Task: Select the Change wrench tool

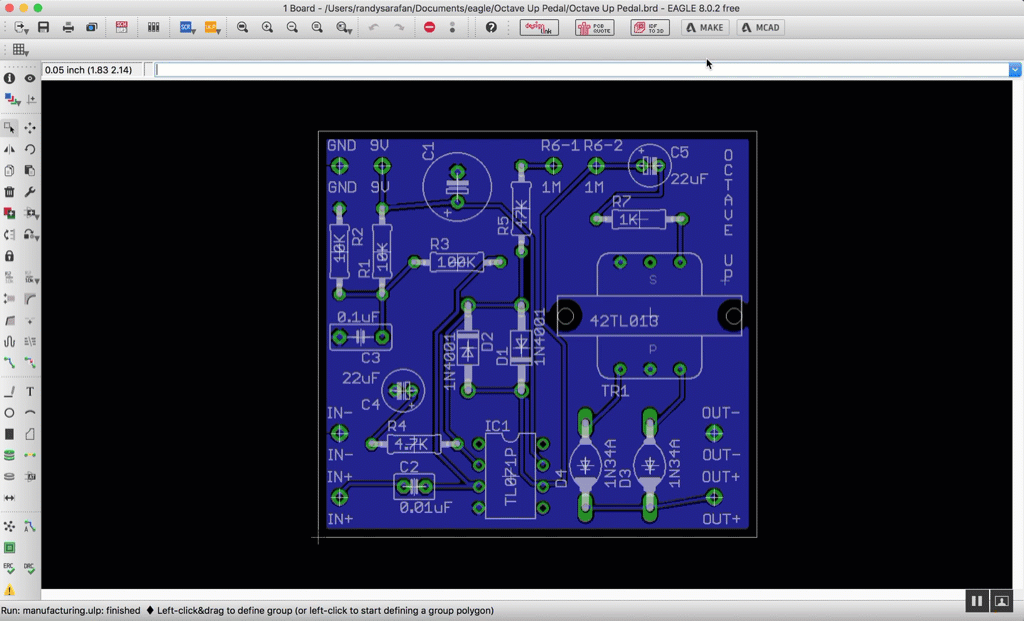Action: click(30, 191)
